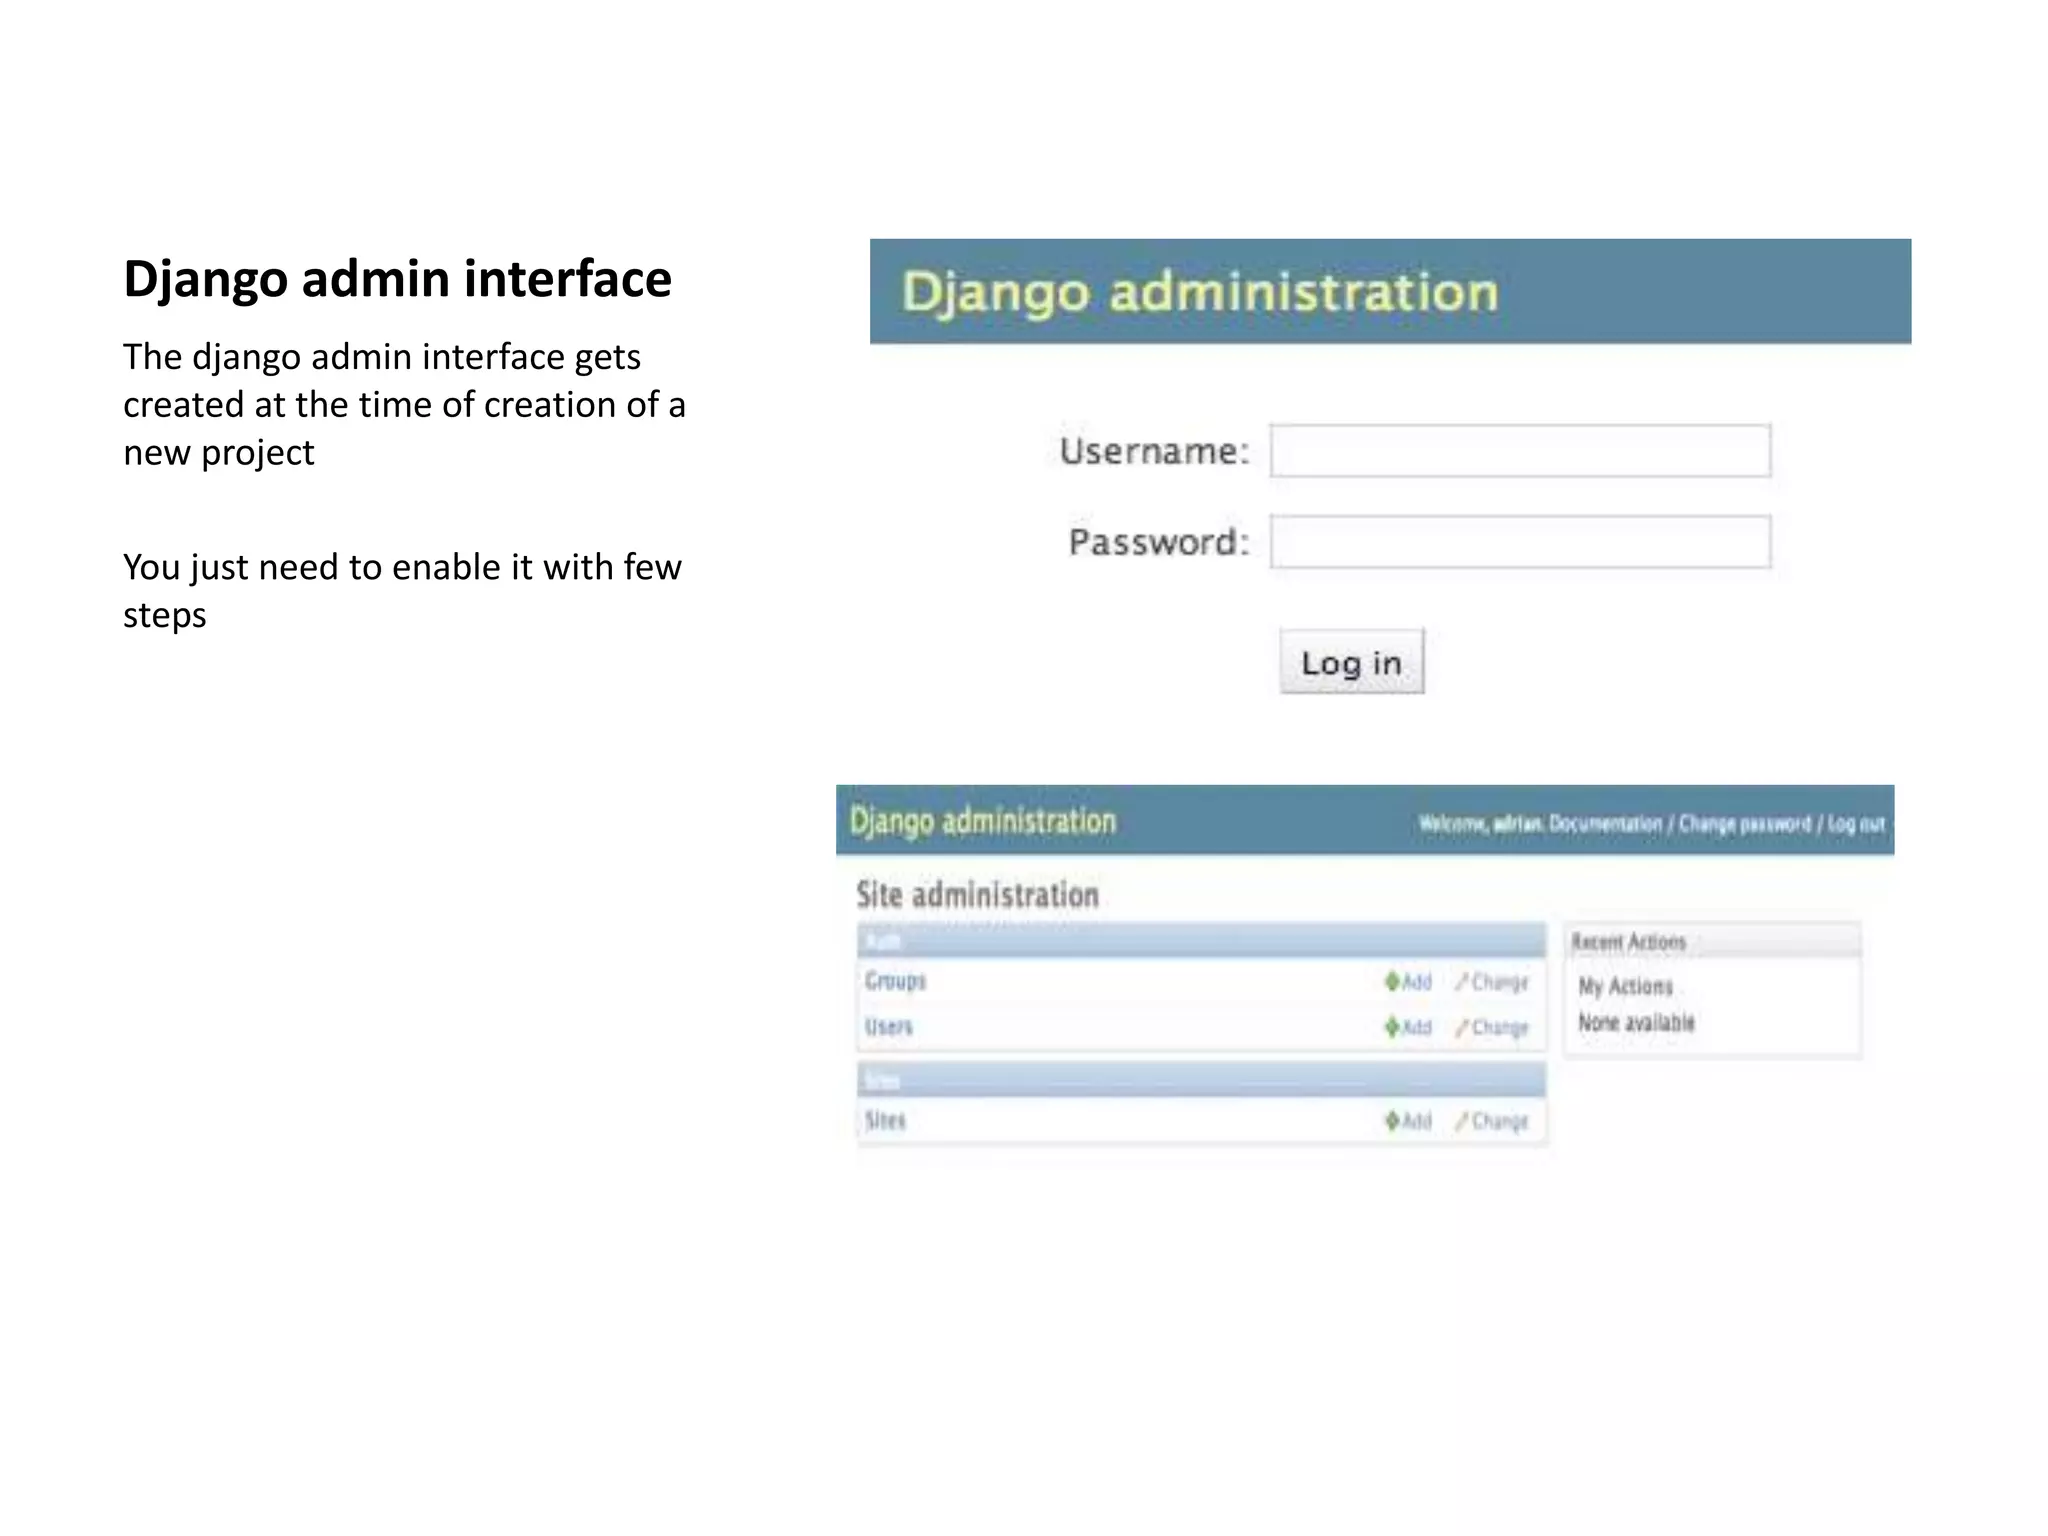Image resolution: width=2048 pixels, height=1536 pixels.
Task: Click the green Add icon for Sites
Action: point(1392,1121)
